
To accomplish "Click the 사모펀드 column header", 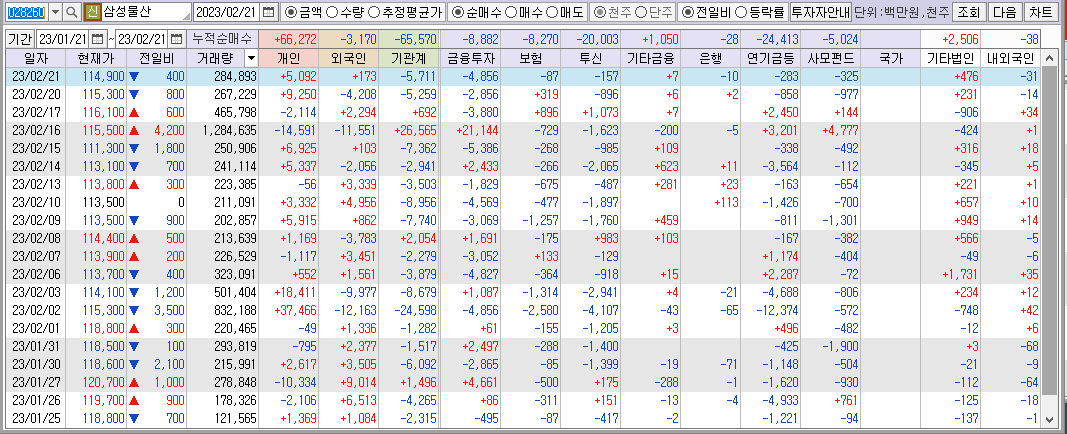I will click(x=831, y=59).
